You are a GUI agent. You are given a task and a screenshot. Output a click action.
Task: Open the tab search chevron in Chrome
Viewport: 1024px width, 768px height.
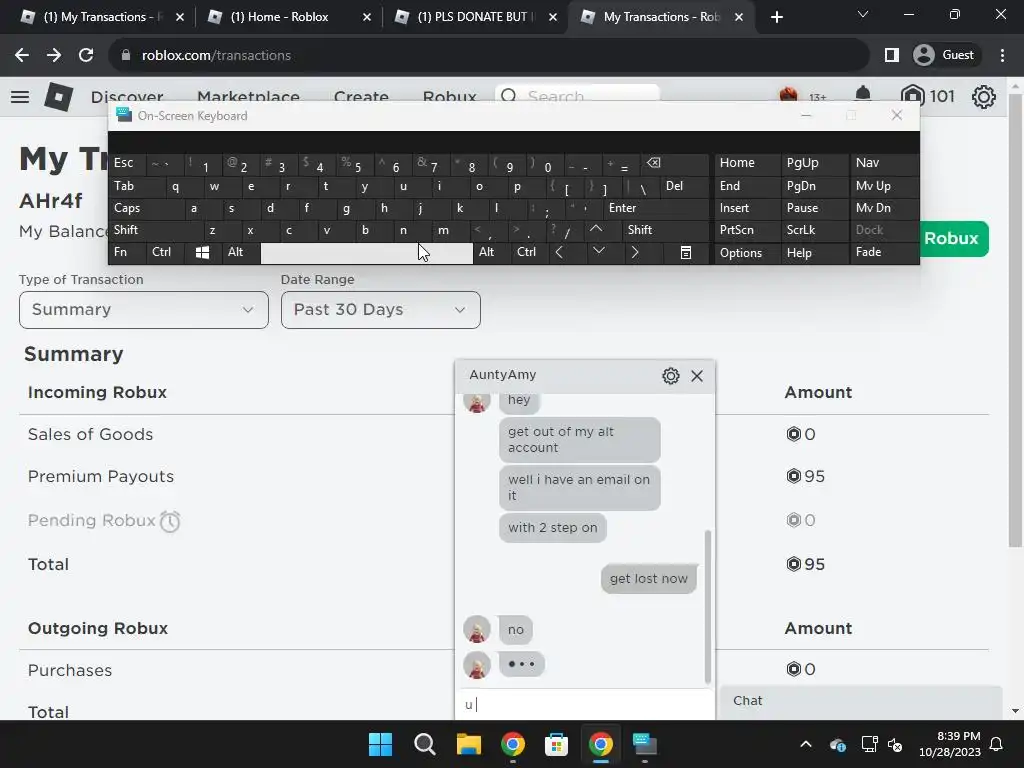tap(863, 14)
